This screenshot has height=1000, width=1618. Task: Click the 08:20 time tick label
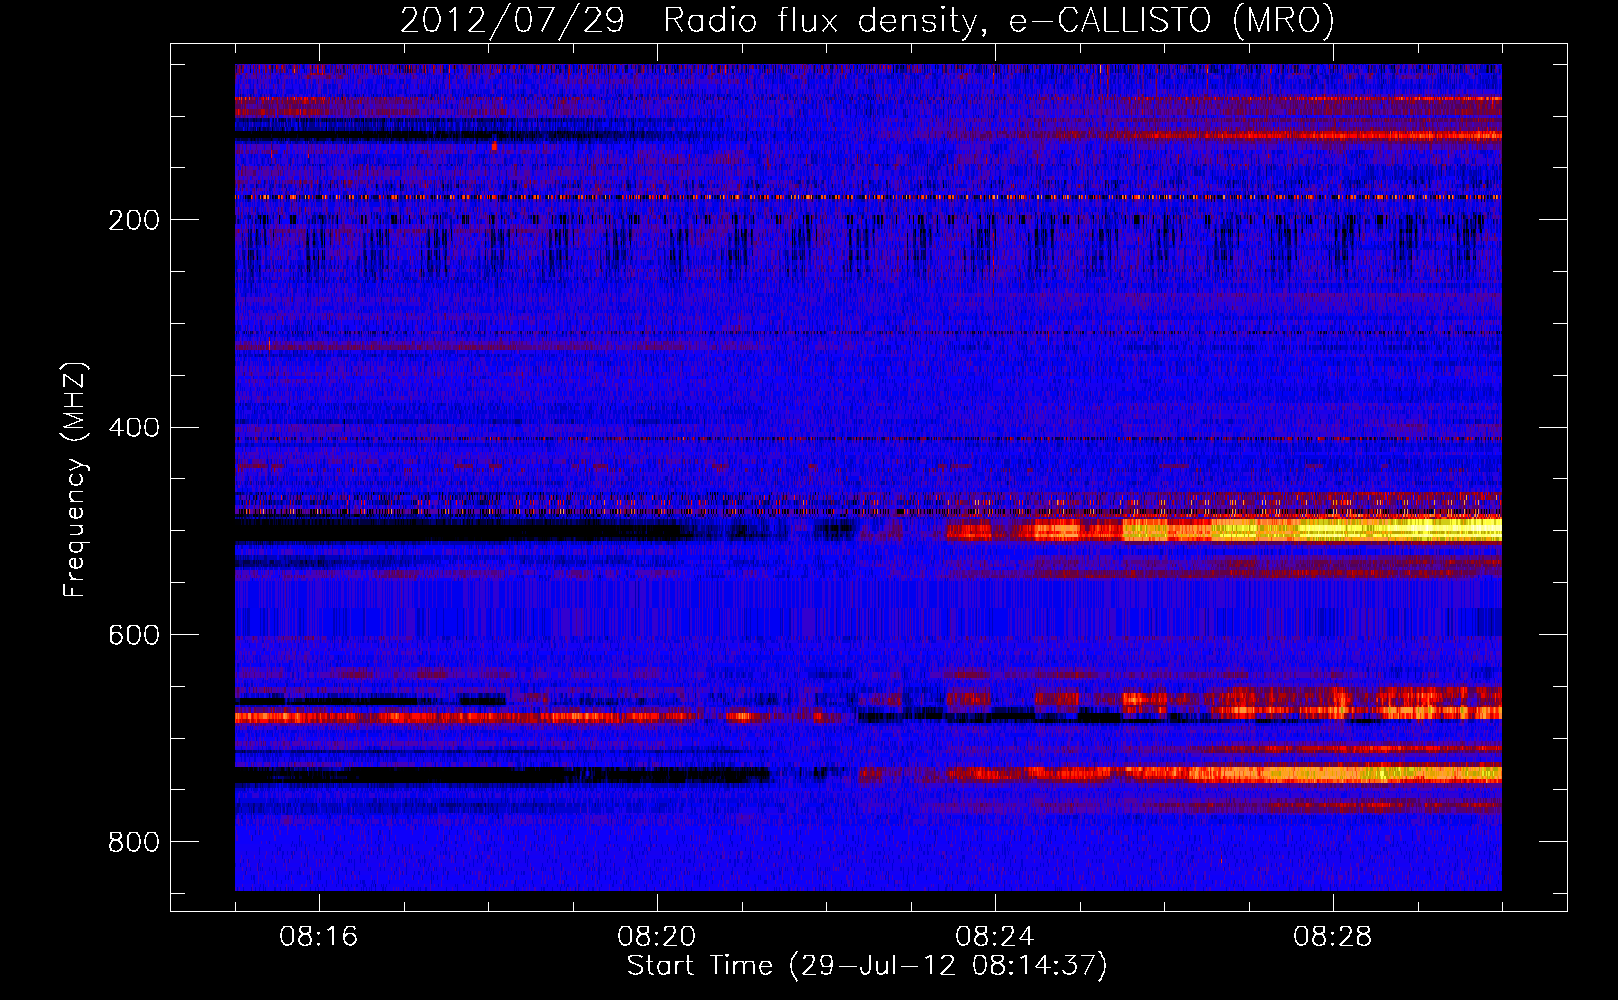[x=657, y=937]
